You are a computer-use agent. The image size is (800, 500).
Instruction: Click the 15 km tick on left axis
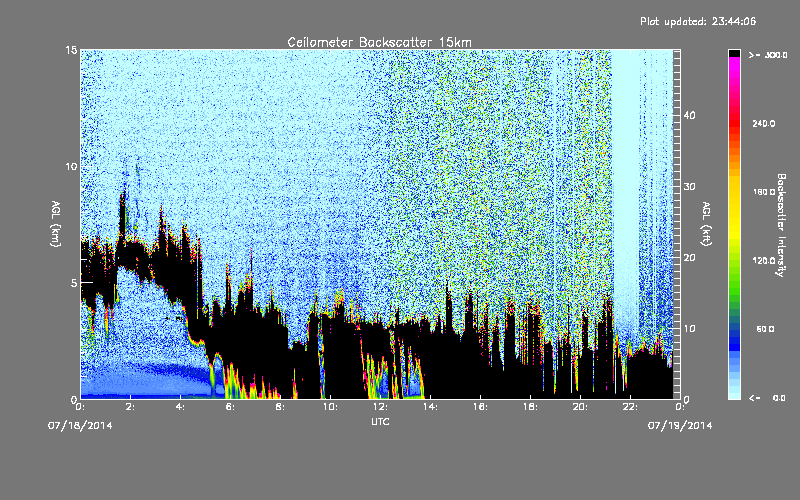71,50
